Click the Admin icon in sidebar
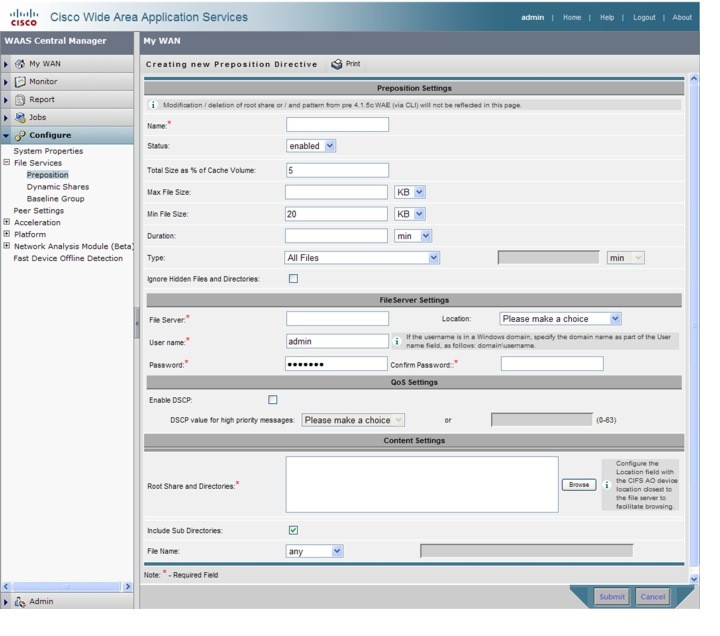This screenshot has height=636, width=720. click(20, 602)
